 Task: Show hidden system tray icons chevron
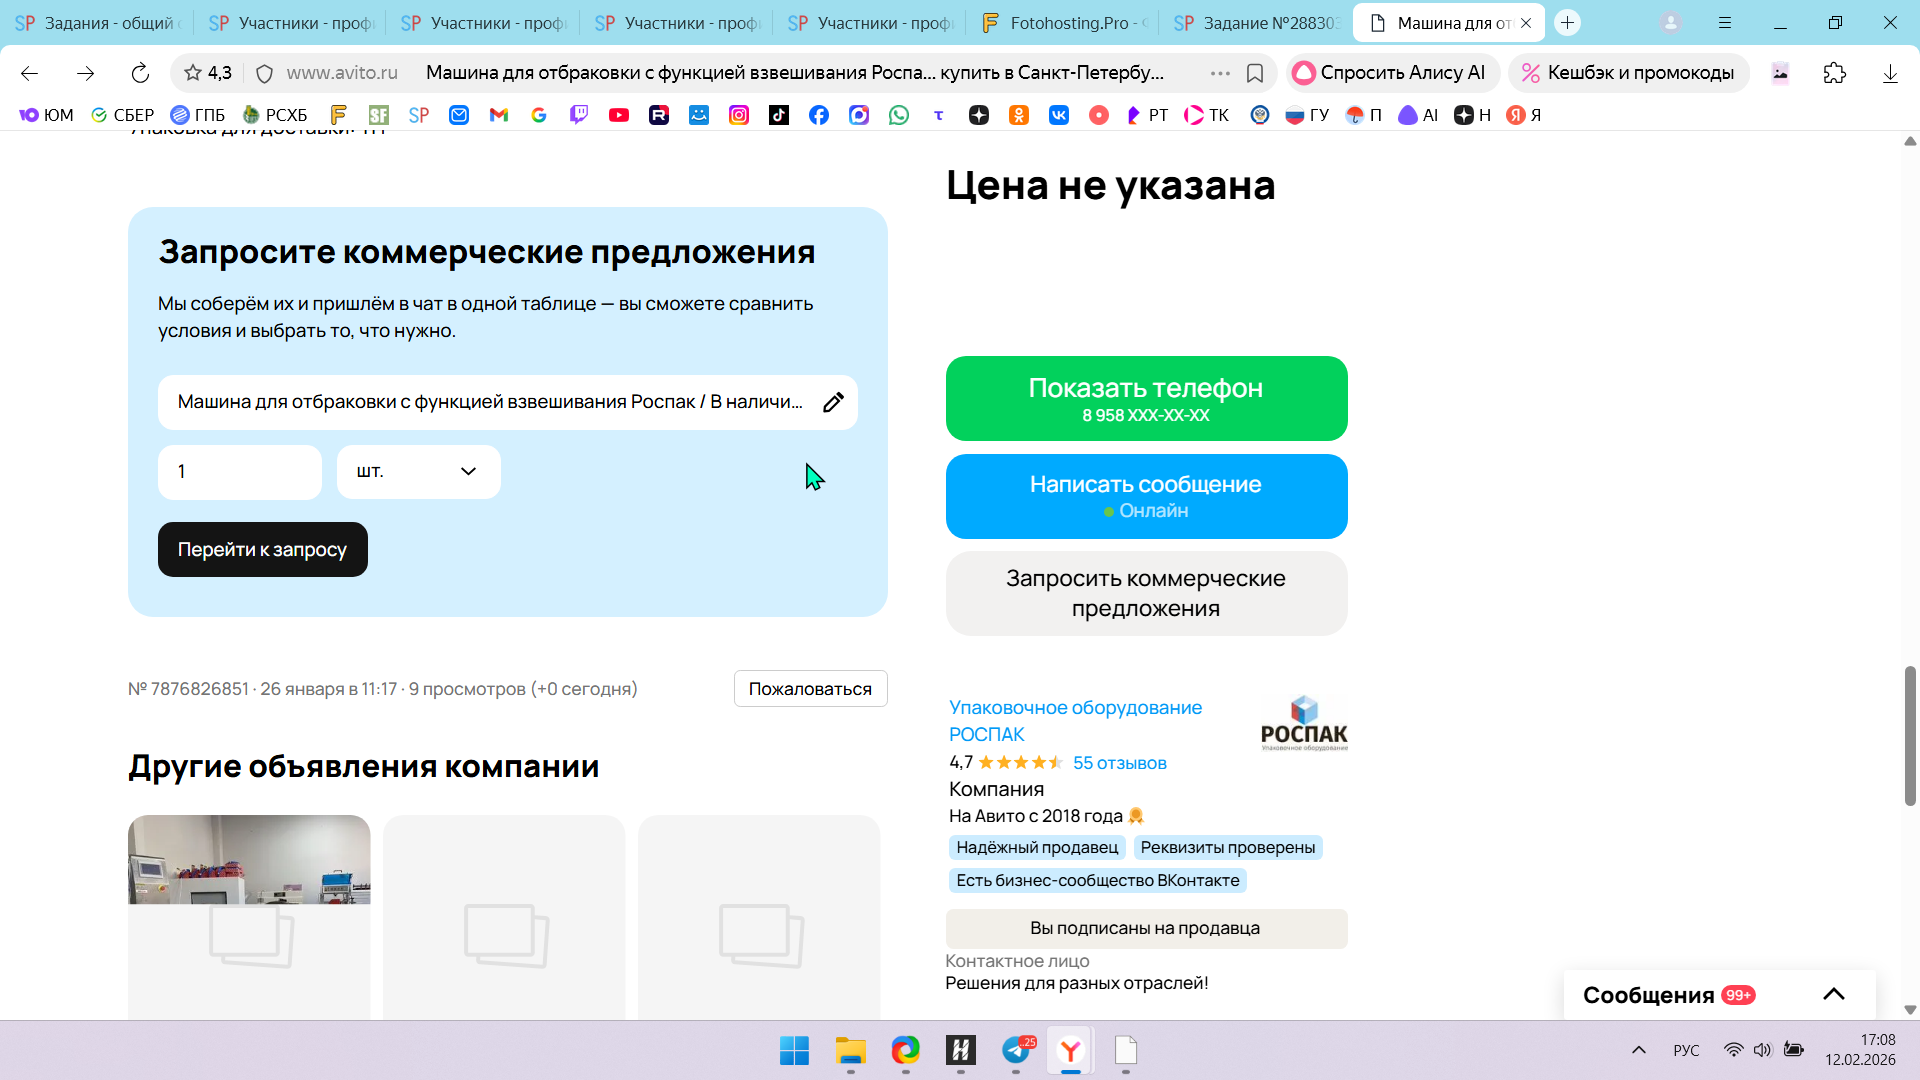click(x=1638, y=1050)
